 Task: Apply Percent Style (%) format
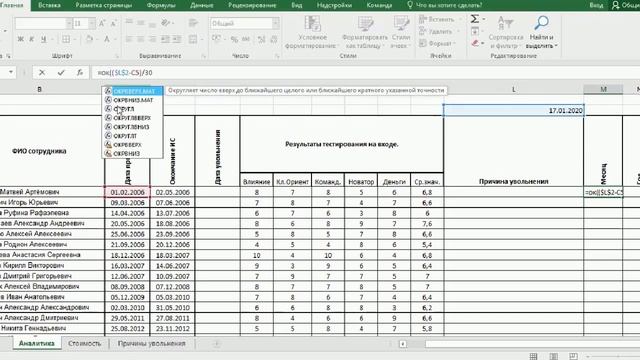[x=234, y=39]
